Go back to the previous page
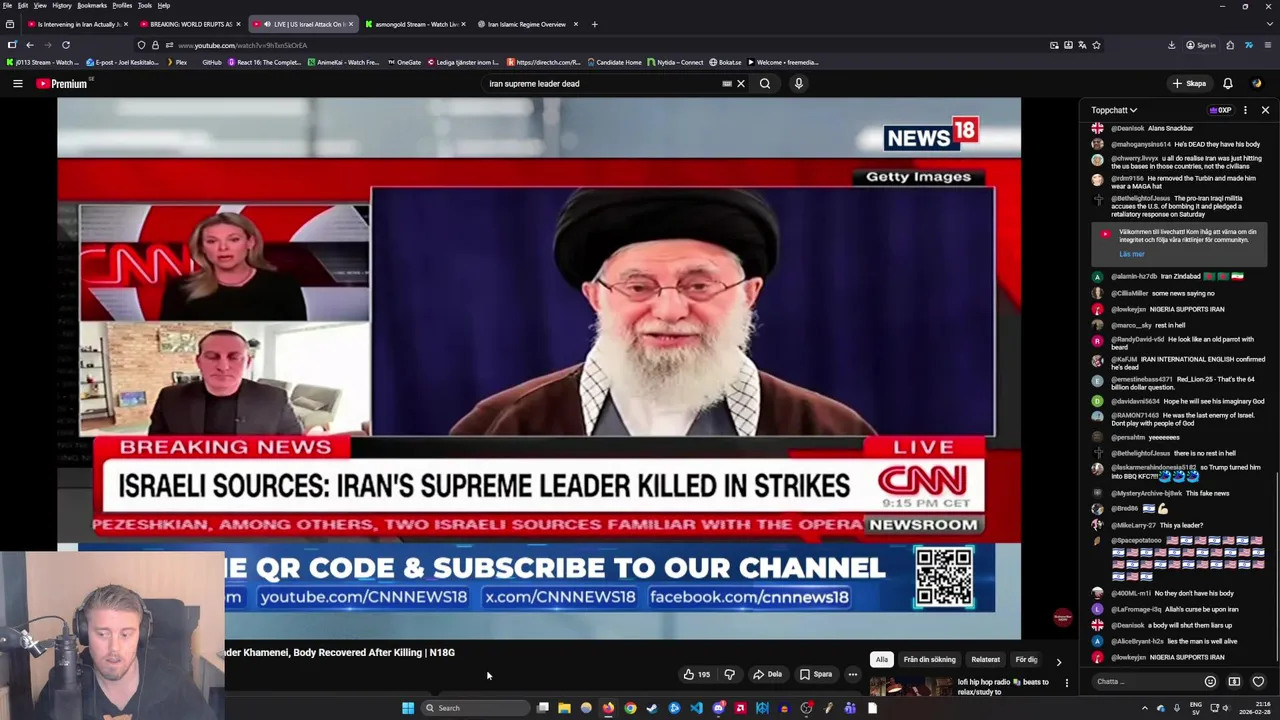Screen dimensions: 1280x720 (x=30, y=45)
